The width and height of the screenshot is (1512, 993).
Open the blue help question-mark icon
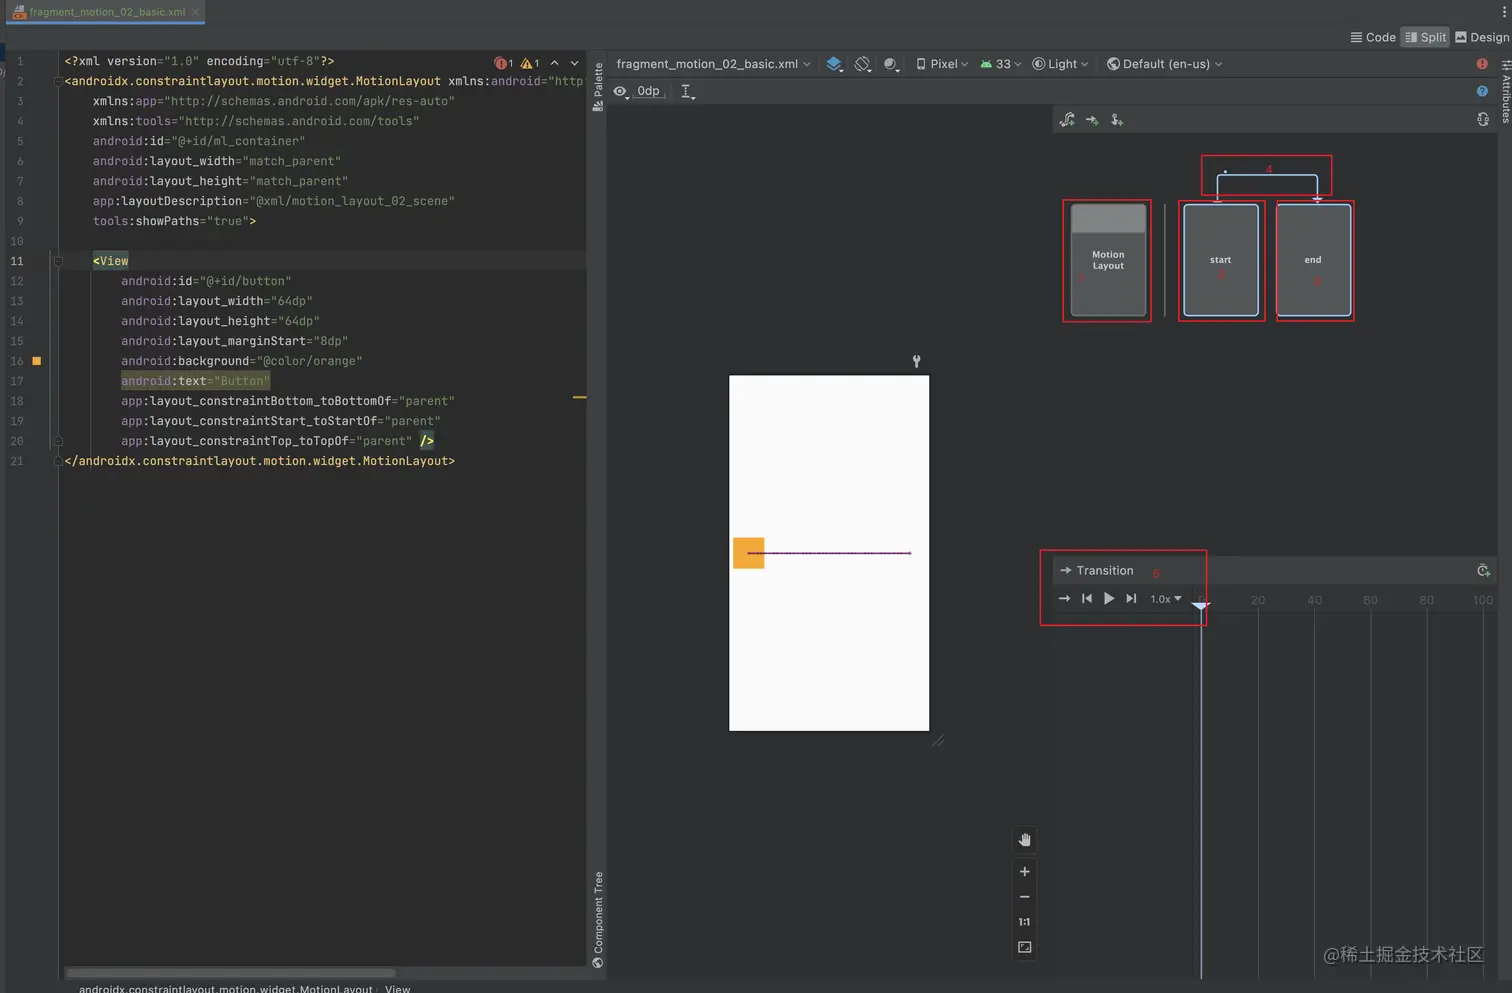tap(1482, 91)
